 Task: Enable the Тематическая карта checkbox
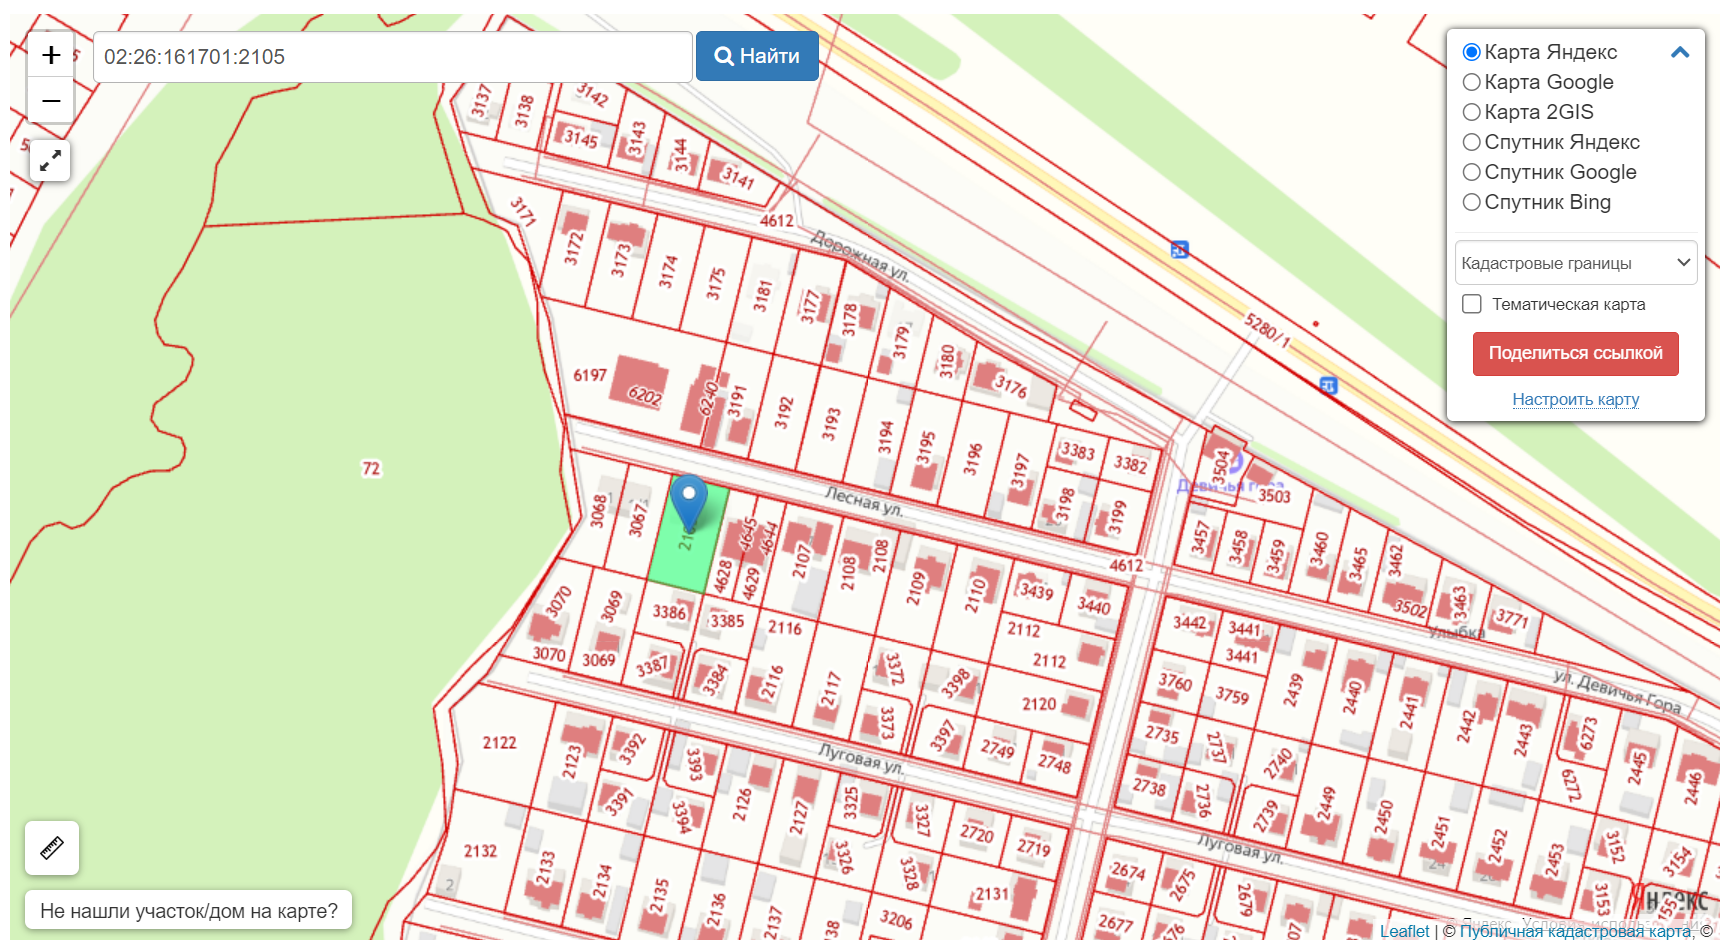[x=1472, y=304]
